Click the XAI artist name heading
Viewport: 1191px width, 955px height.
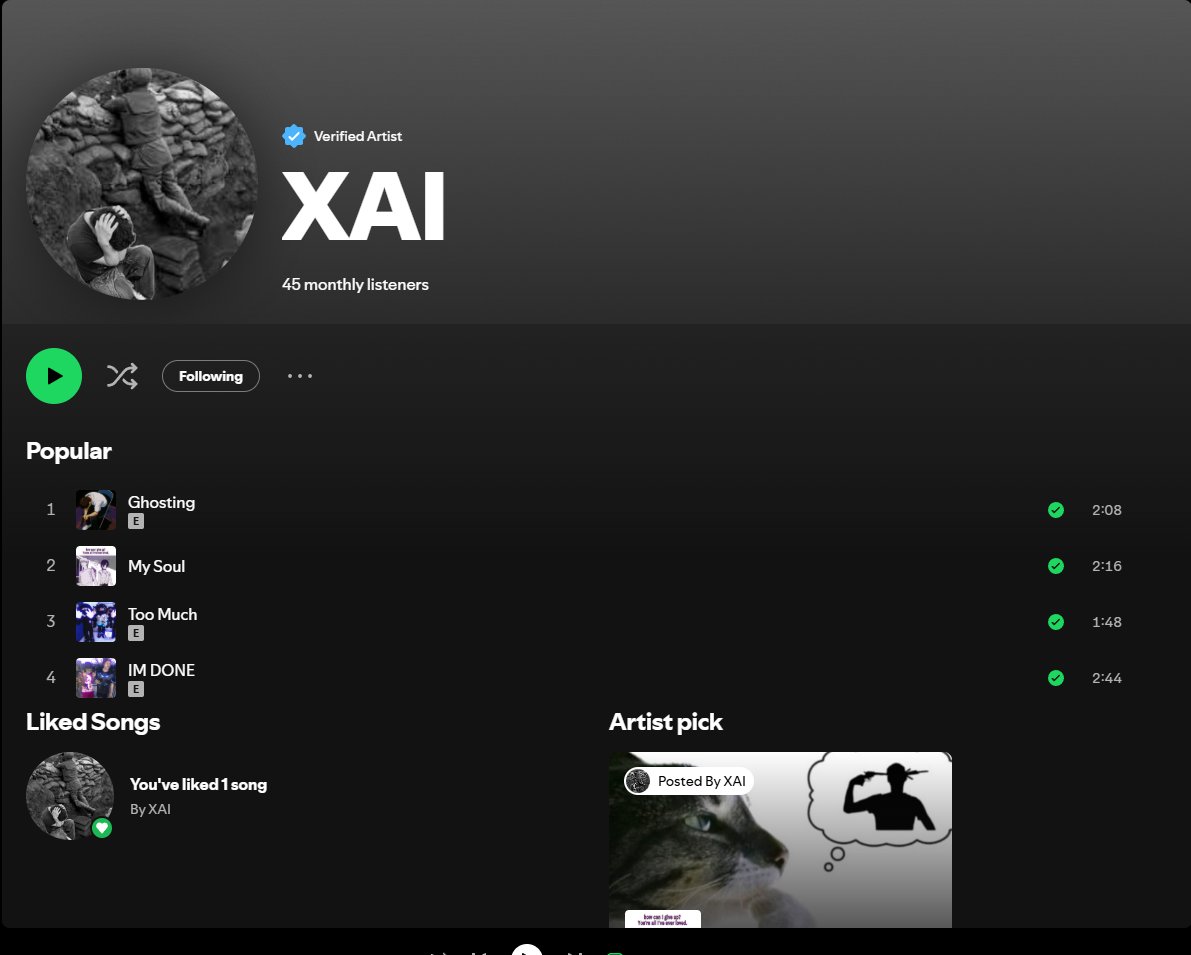[363, 206]
